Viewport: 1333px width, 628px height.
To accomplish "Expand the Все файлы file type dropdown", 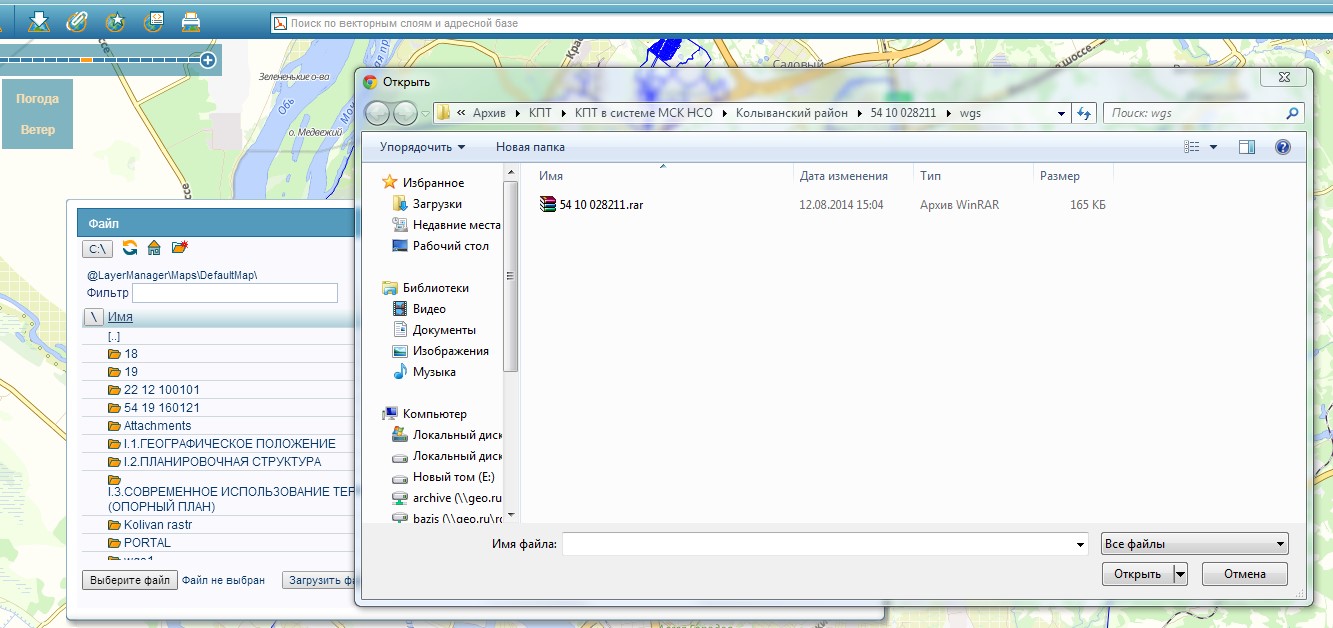I will (x=1194, y=545).
